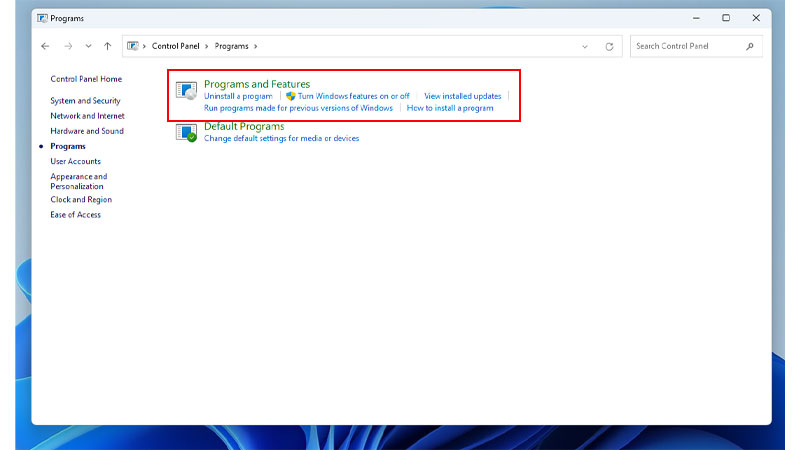
Task: Open the recent locations chevron
Action: [88, 46]
